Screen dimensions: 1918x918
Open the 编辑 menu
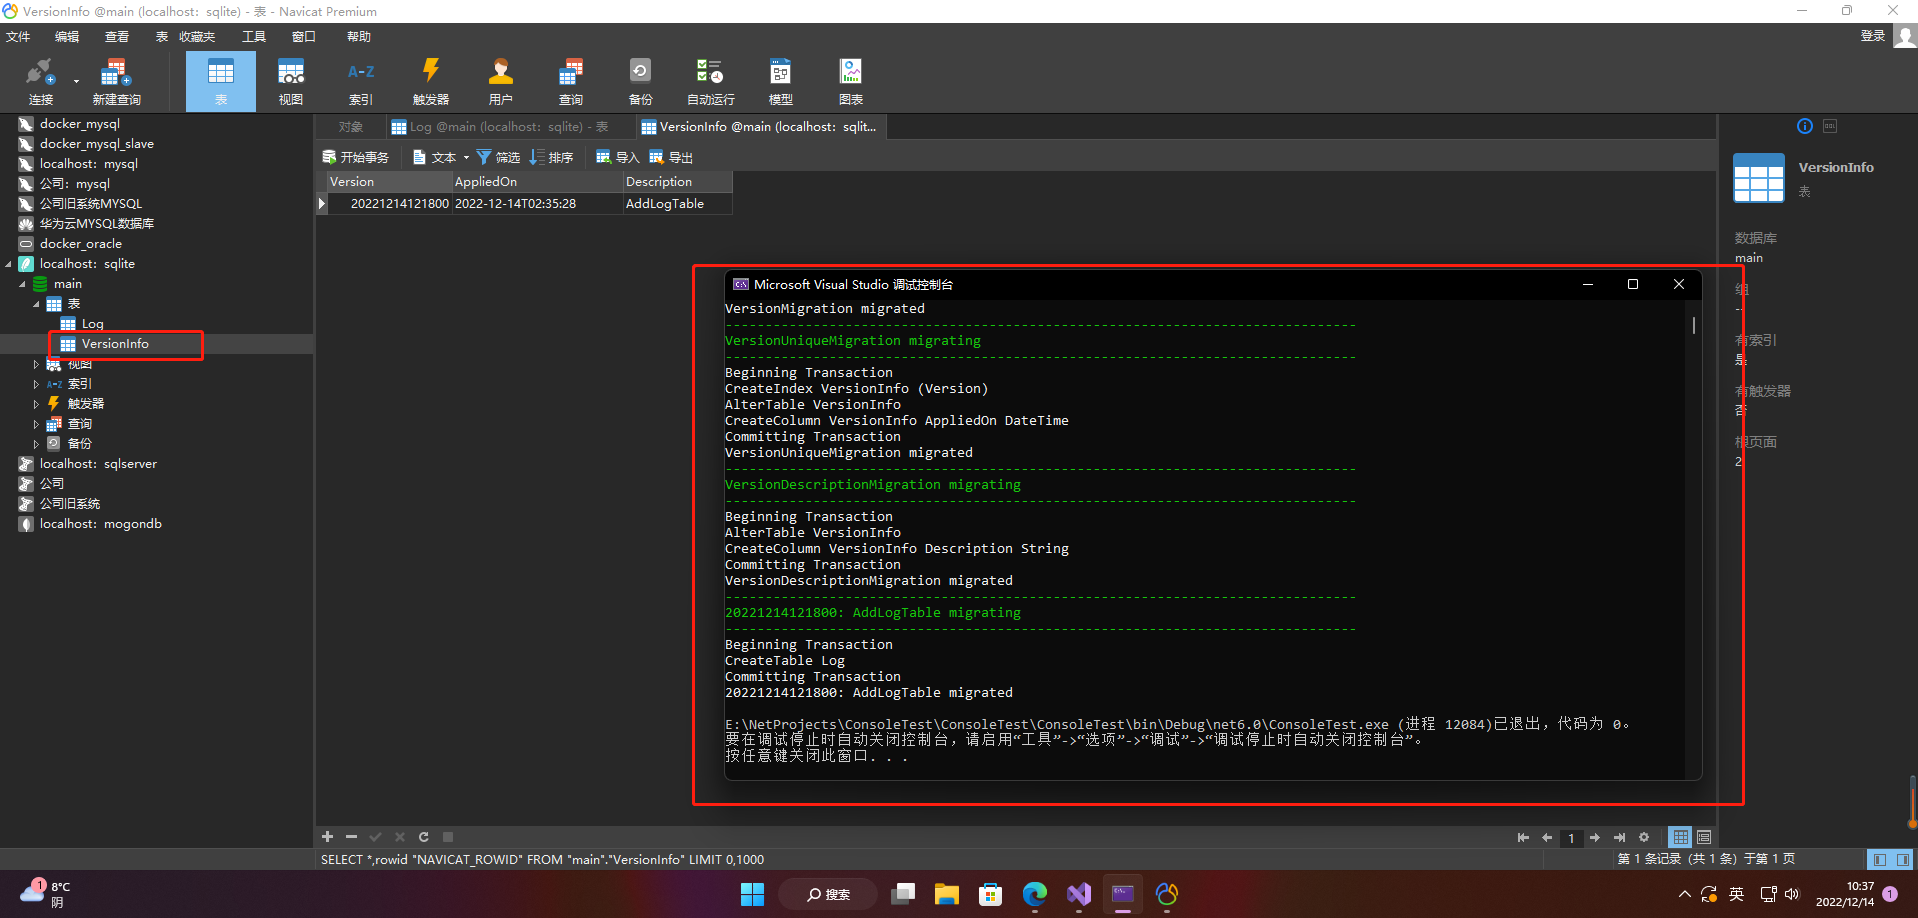[67, 37]
